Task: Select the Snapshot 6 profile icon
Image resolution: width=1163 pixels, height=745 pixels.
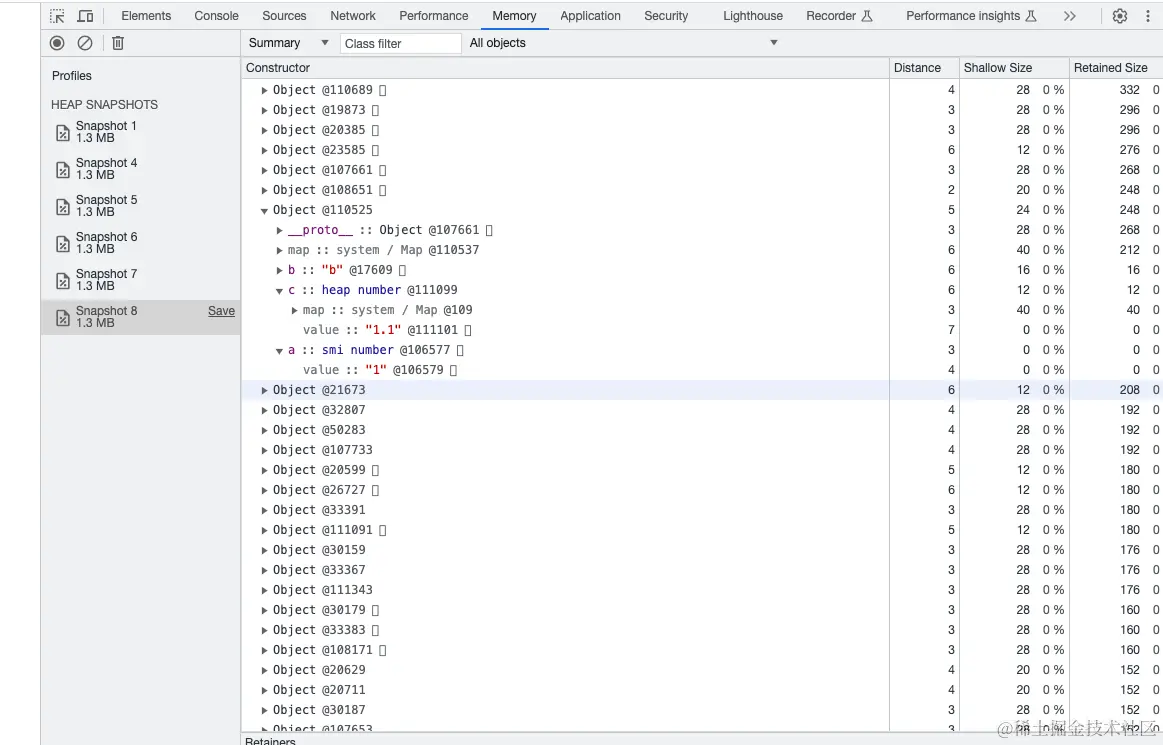Action: 63,243
